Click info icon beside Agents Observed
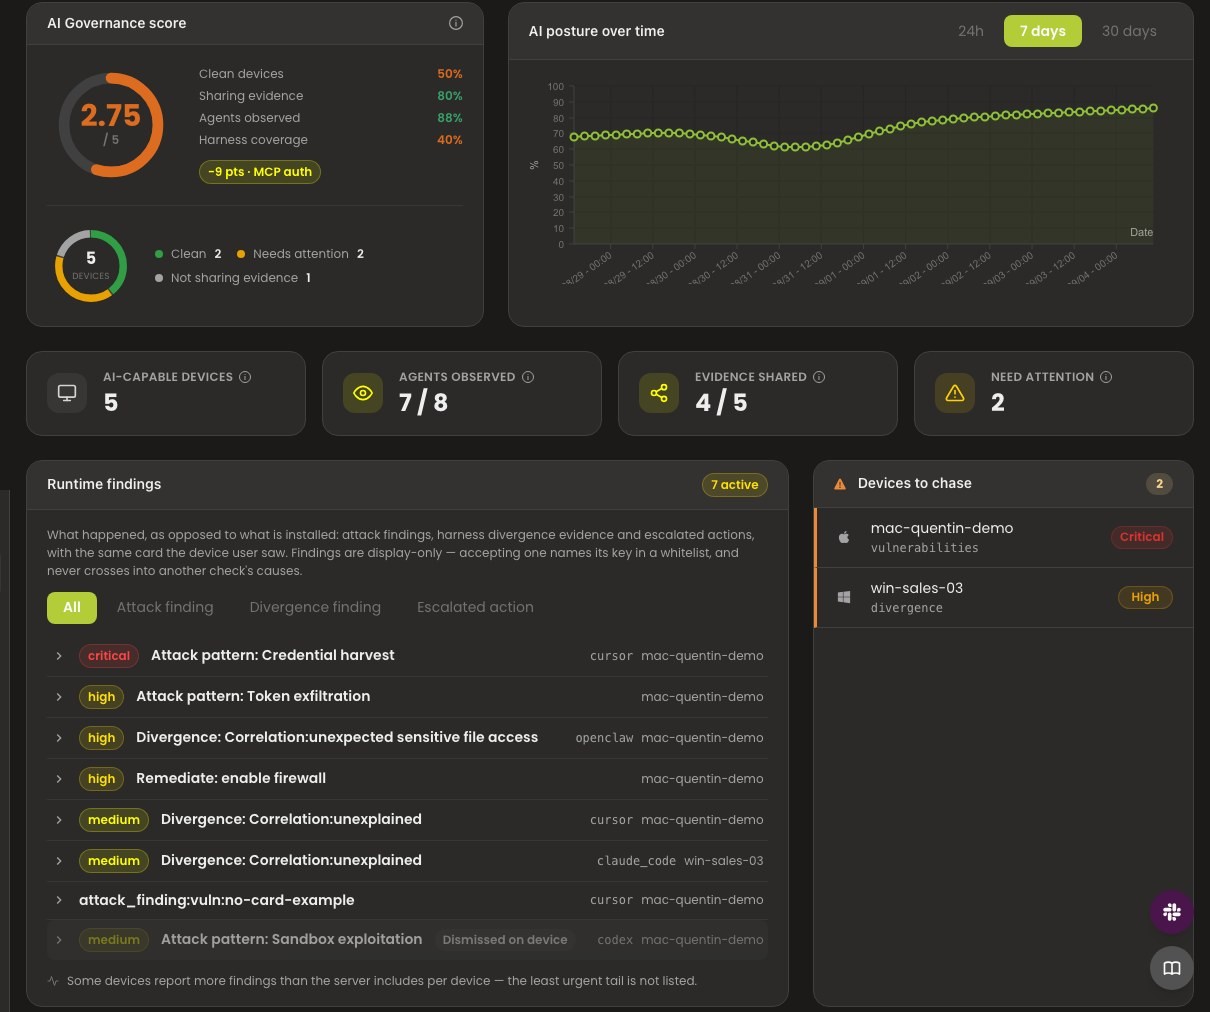 (x=528, y=377)
